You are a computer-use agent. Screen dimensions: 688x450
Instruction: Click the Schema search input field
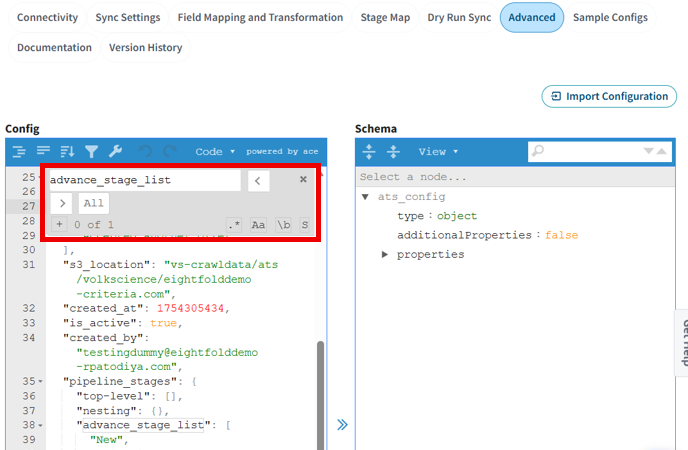590,151
